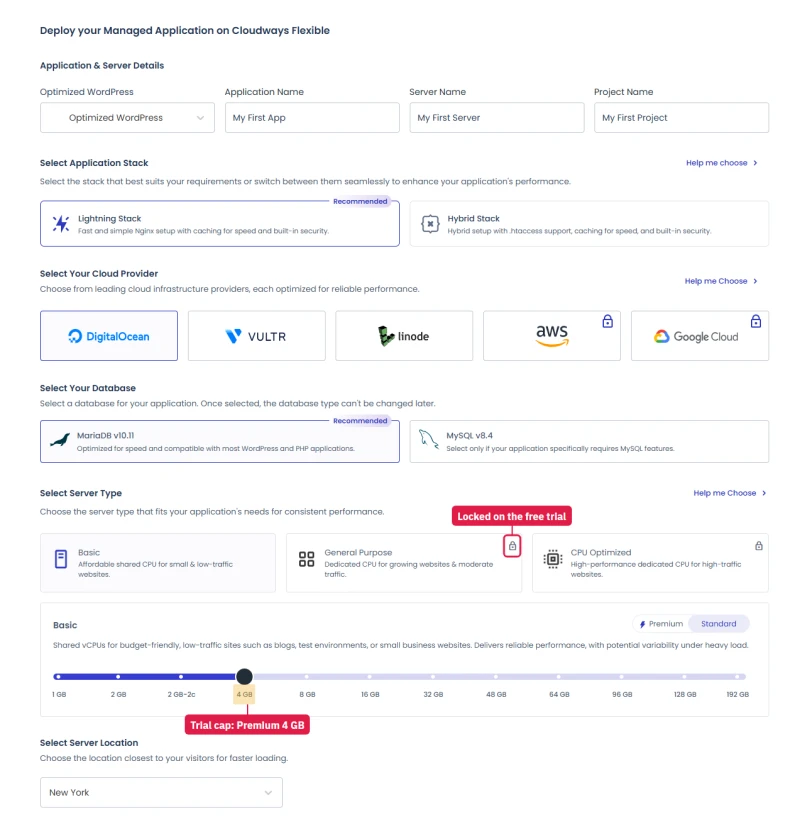Click the Google Cloud logo
Viewport: 800px width, 822px height.
pyautogui.click(x=696, y=337)
